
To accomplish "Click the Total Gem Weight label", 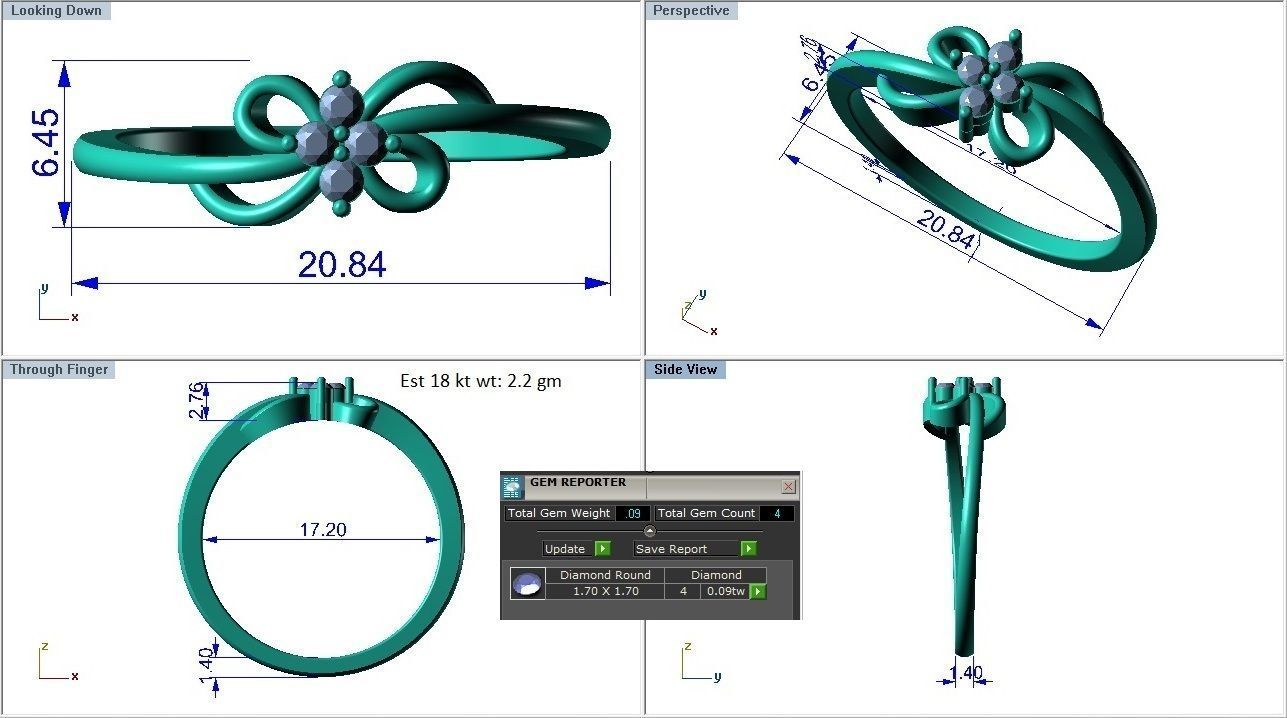I will coord(559,513).
